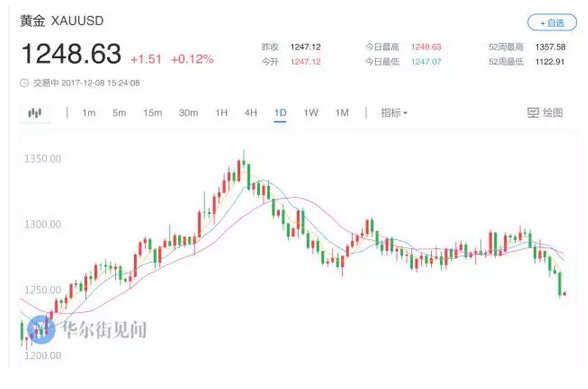
Task: Select the active 1D timeframe tab
Action: click(280, 113)
